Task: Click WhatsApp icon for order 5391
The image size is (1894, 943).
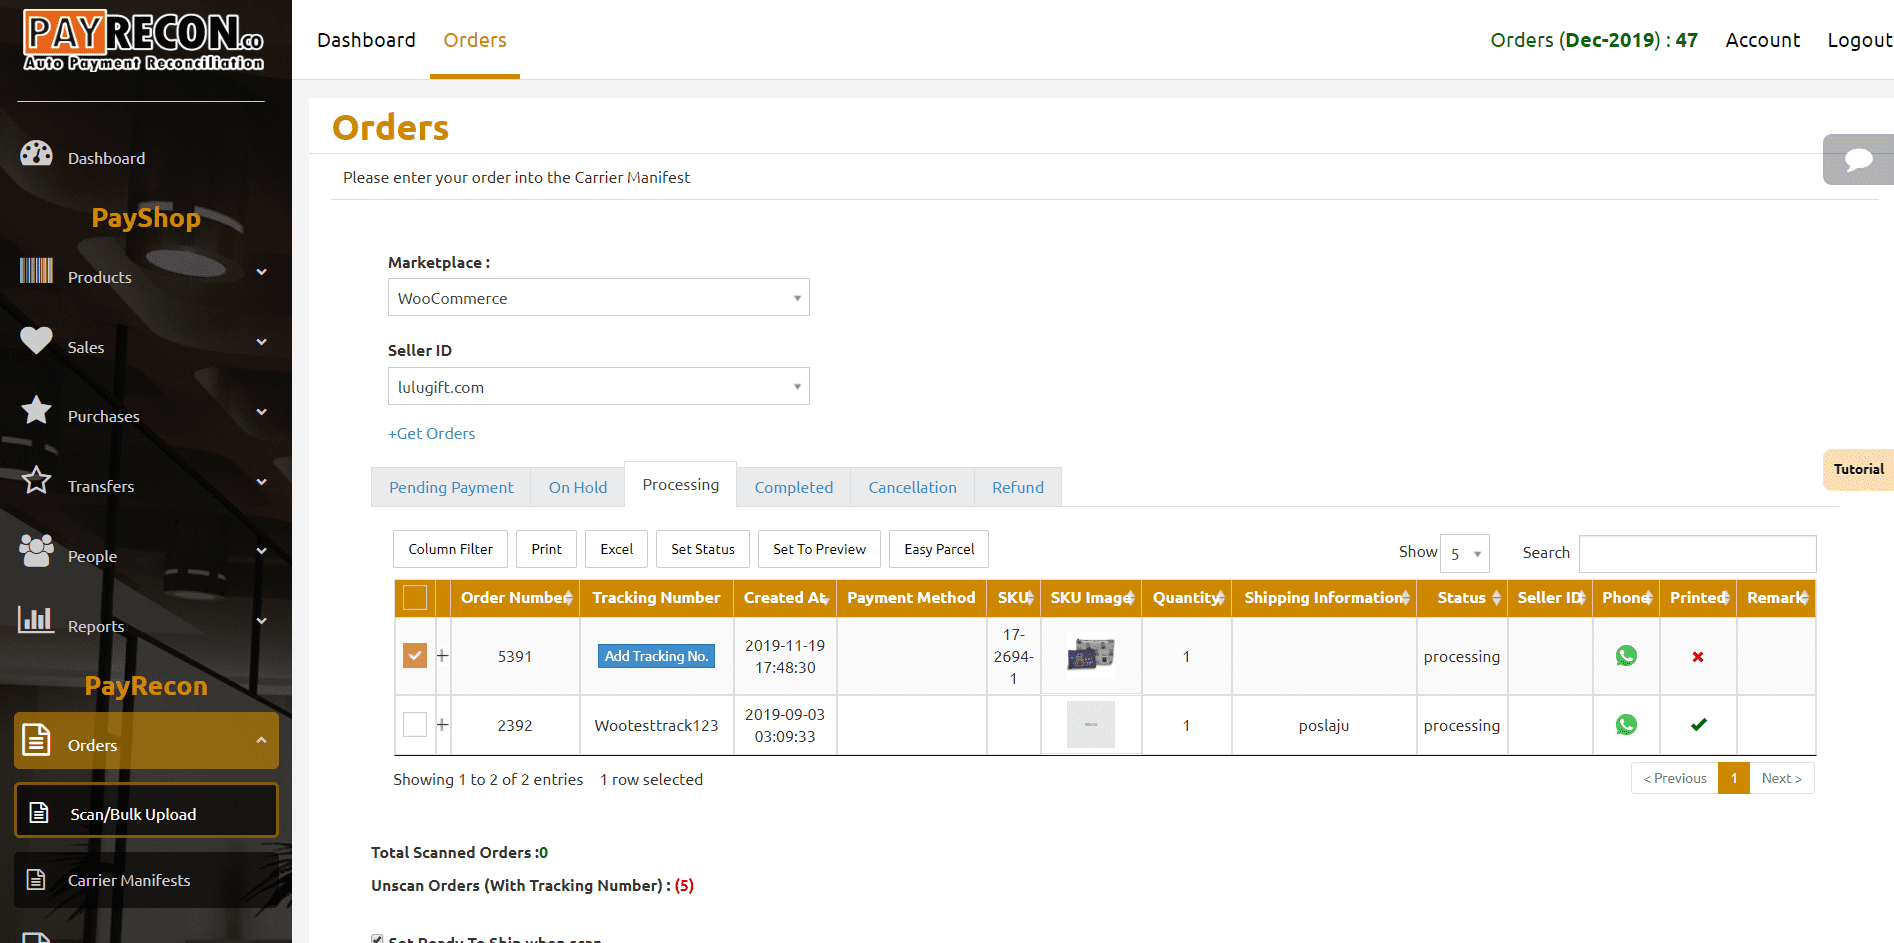Action: click(1626, 656)
